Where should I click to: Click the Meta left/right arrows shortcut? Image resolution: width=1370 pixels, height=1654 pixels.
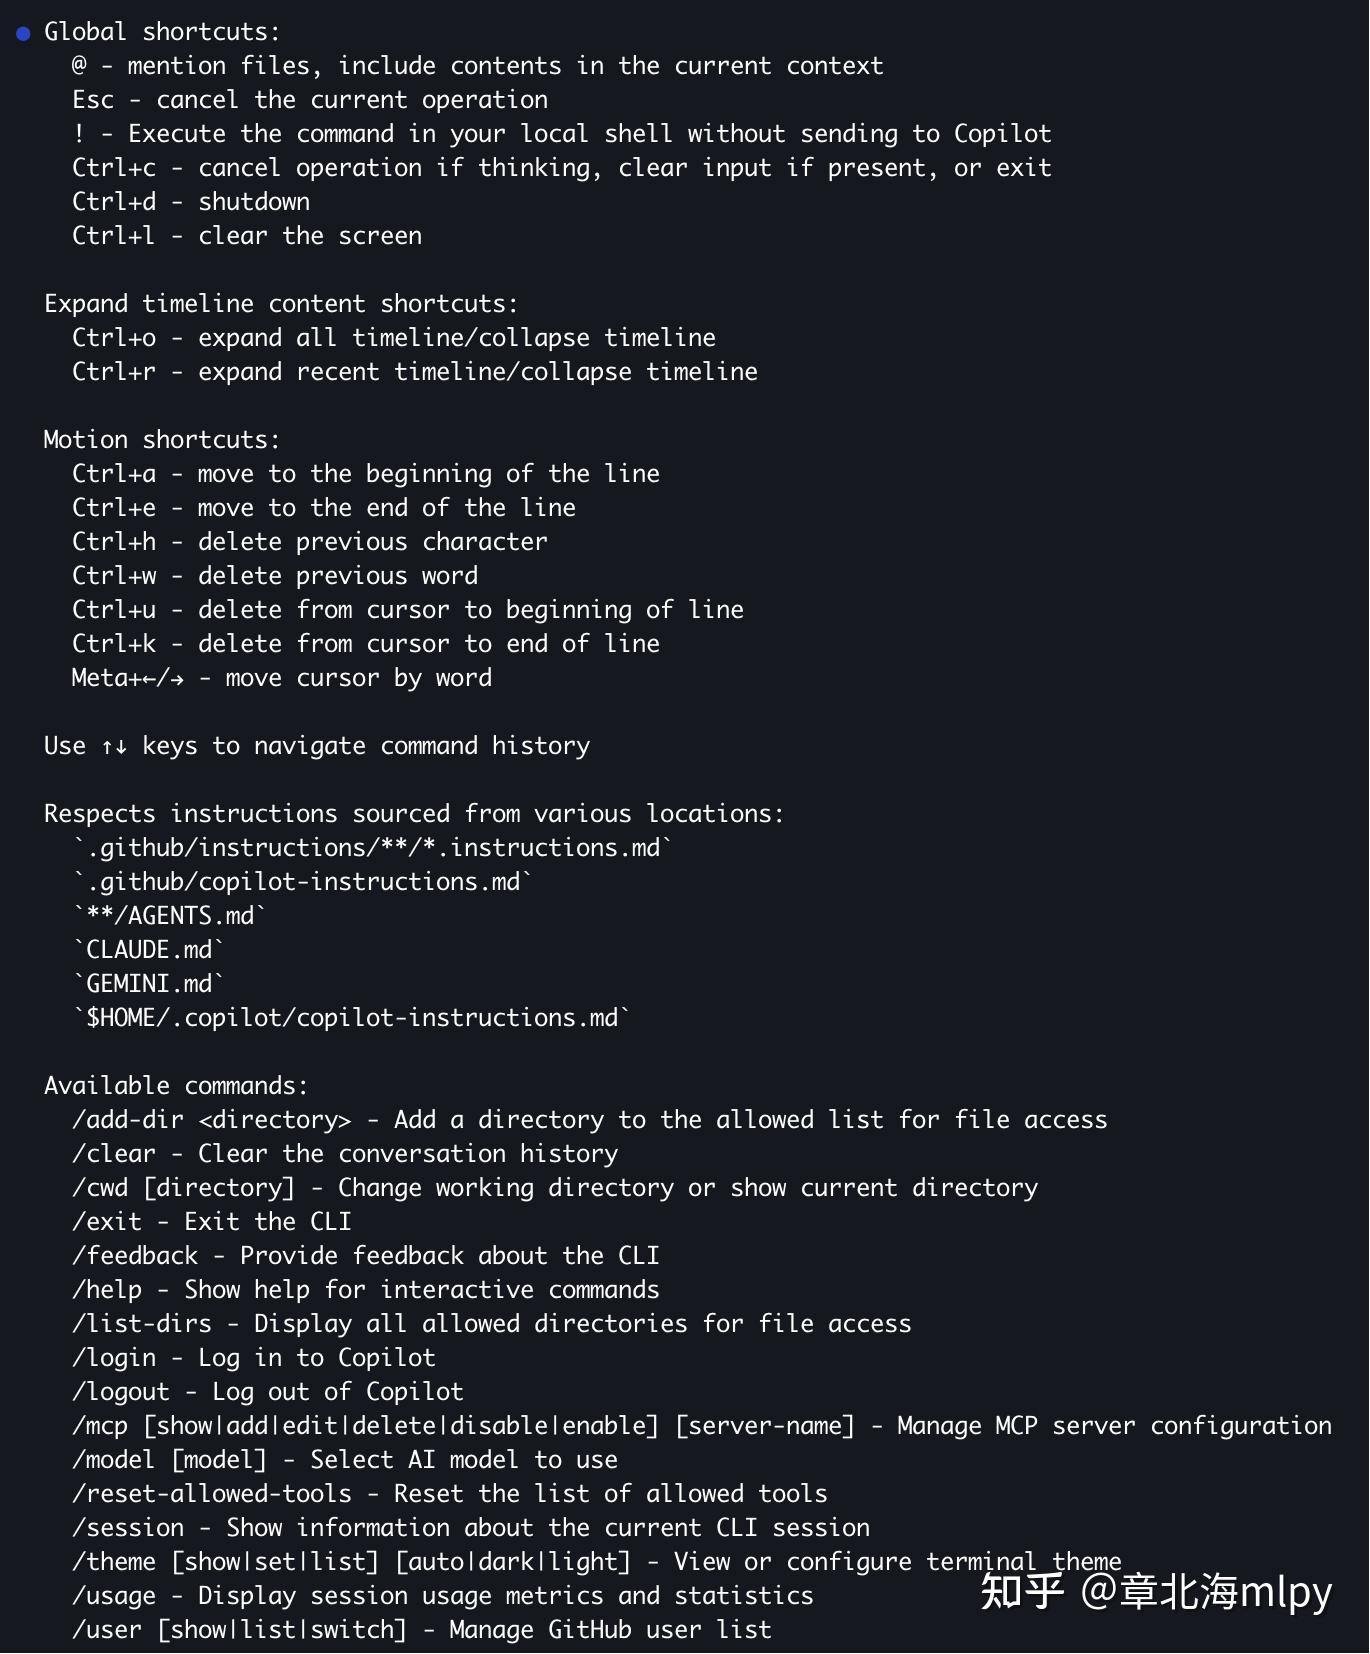(128, 678)
